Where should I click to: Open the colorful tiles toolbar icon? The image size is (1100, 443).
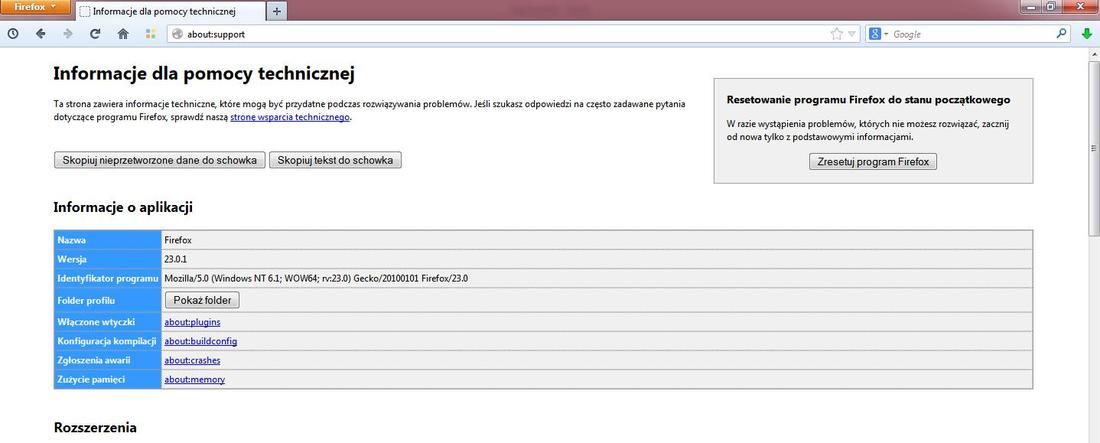pyautogui.click(x=150, y=34)
